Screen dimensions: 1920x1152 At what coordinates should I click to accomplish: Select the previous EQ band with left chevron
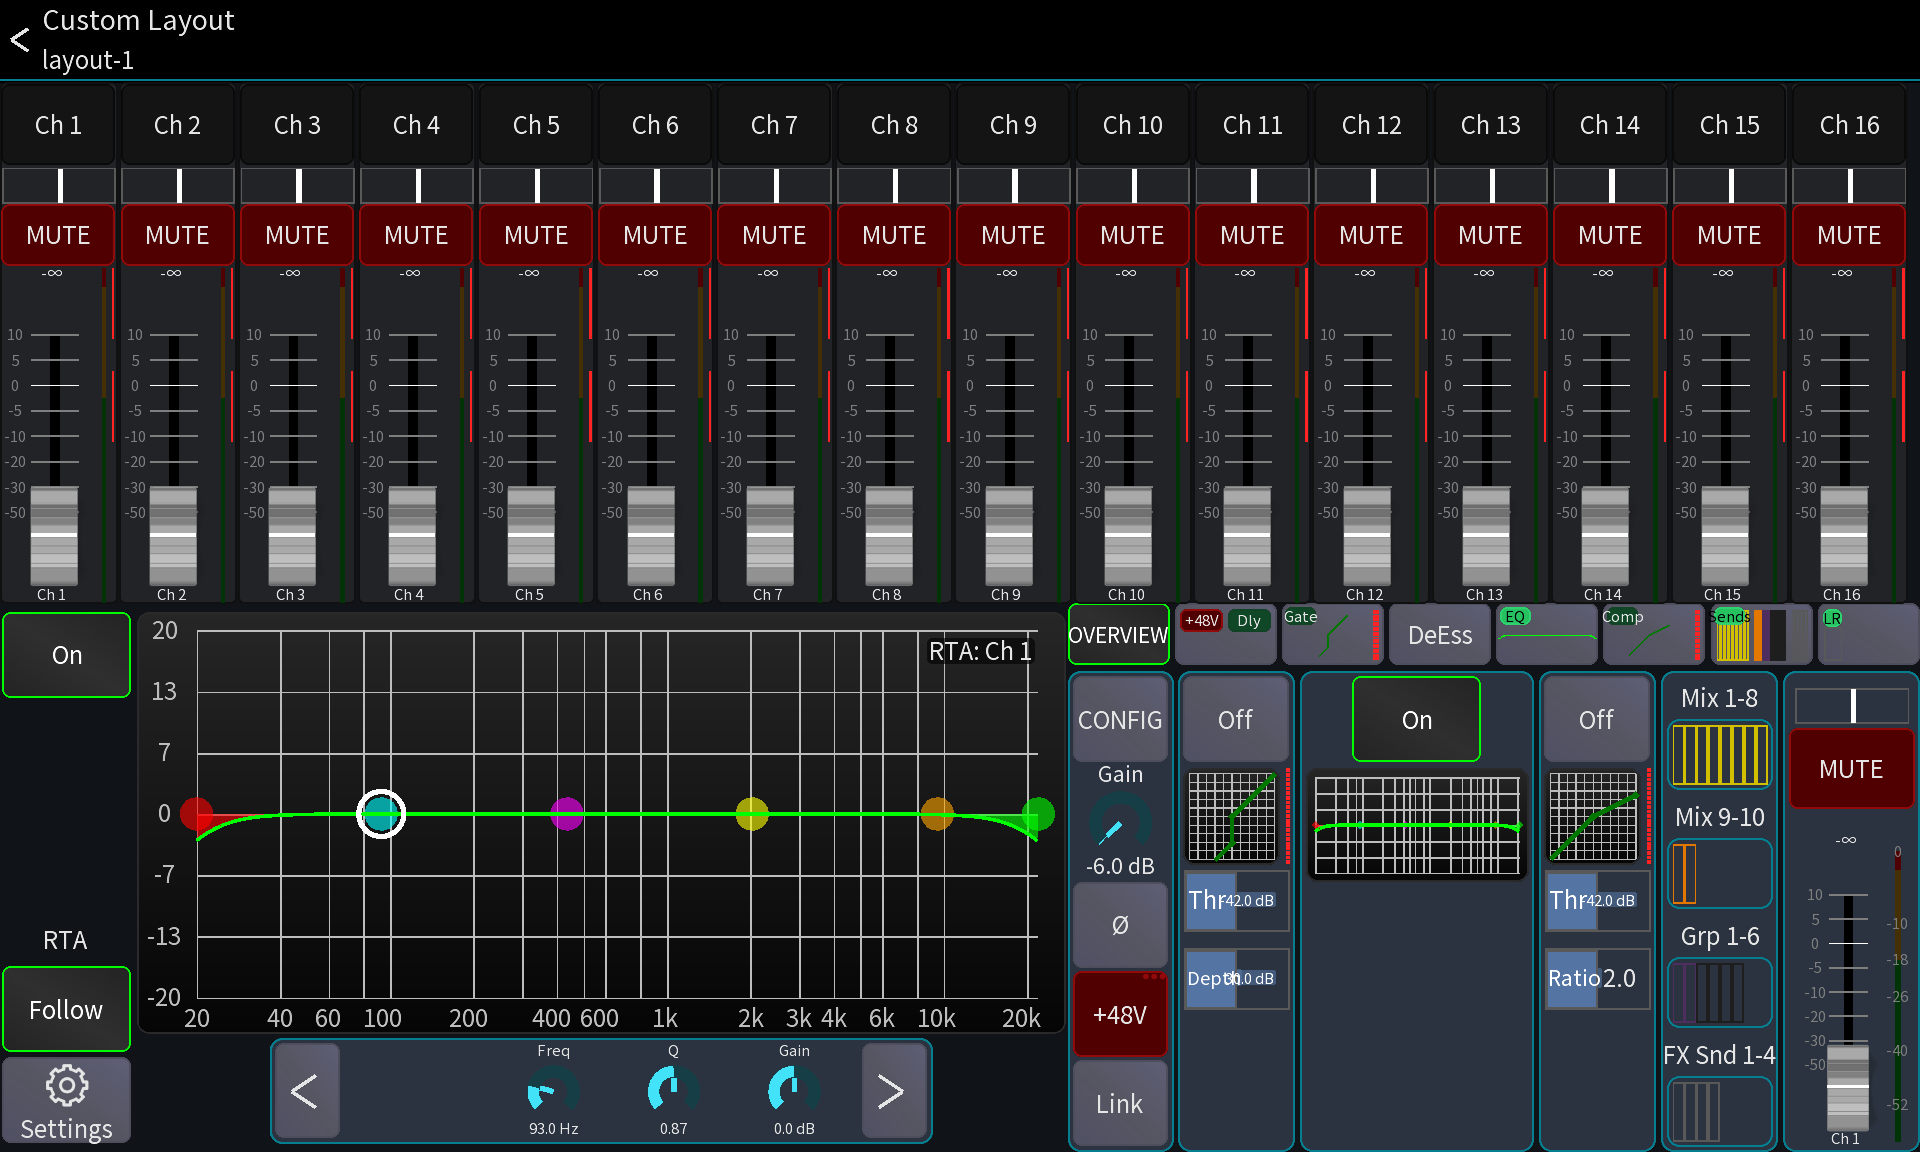tap(307, 1091)
